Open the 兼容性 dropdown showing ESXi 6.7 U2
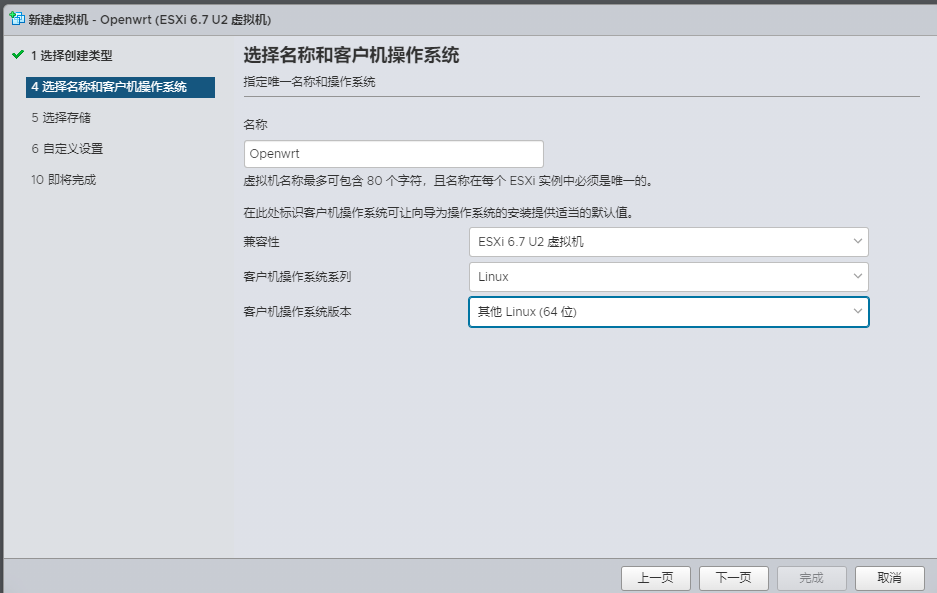Screen dimensions: 937x593 point(668,242)
